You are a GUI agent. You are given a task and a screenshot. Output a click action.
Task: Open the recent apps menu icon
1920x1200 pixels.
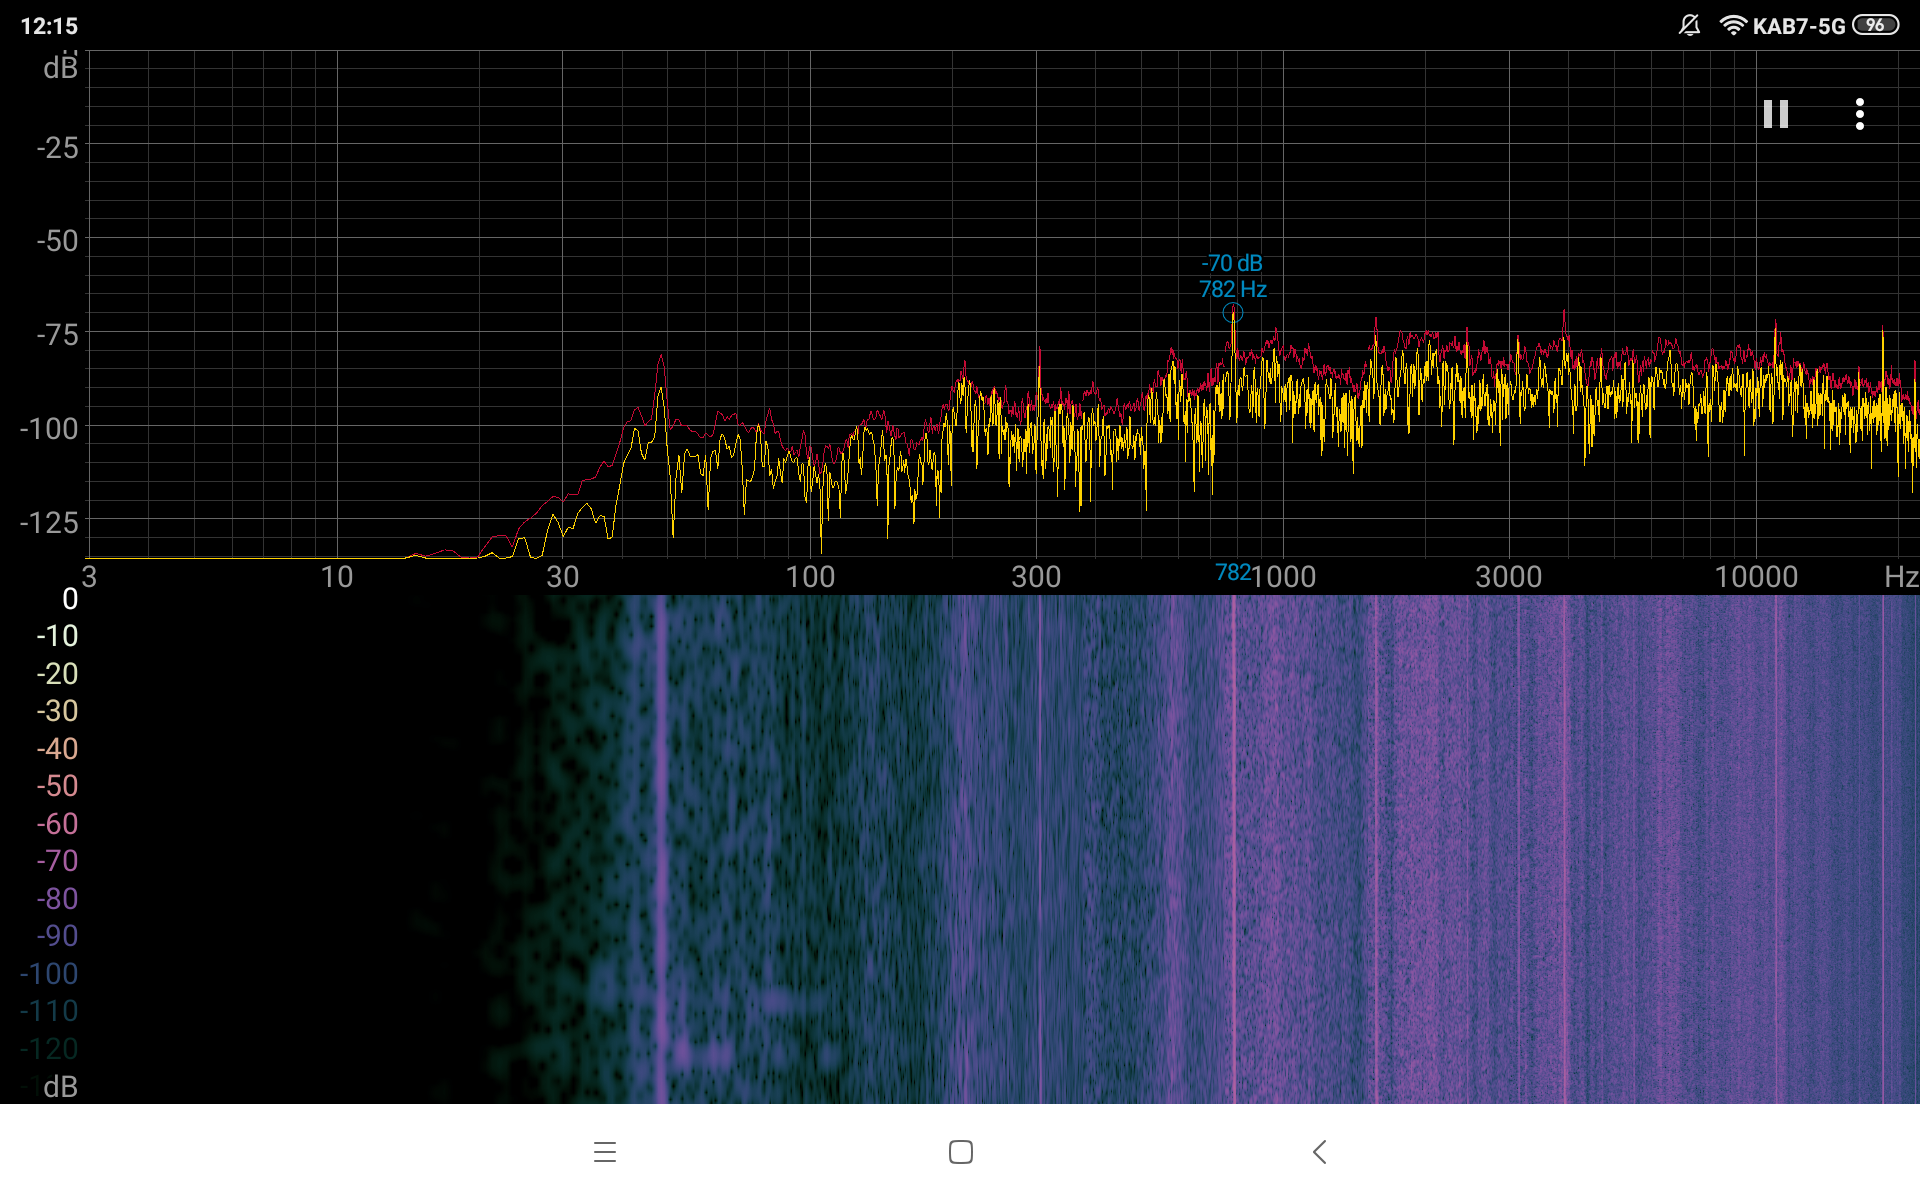point(604,1152)
